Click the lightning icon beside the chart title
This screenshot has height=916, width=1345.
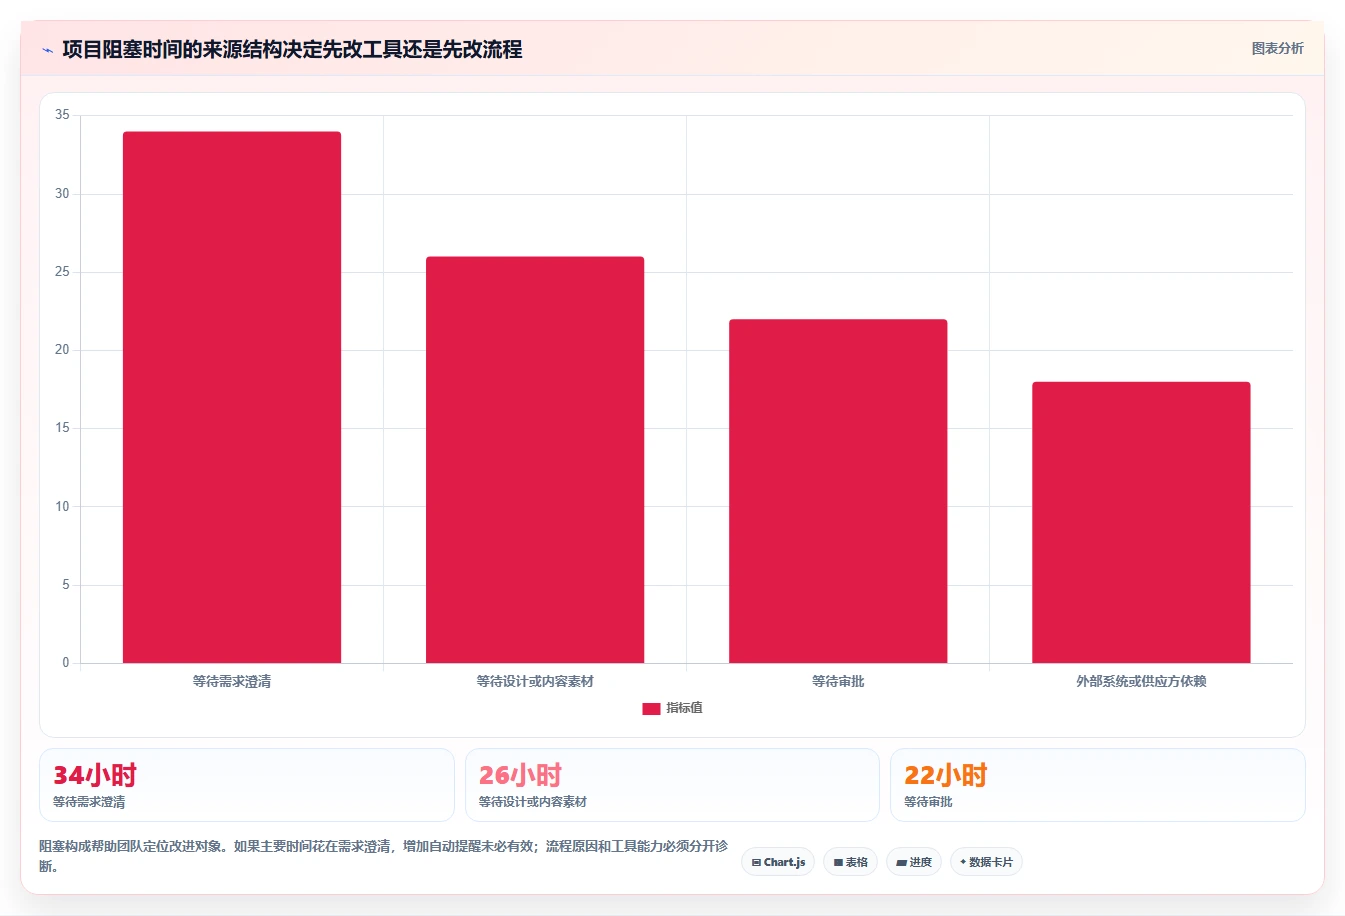pyautogui.click(x=47, y=50)
